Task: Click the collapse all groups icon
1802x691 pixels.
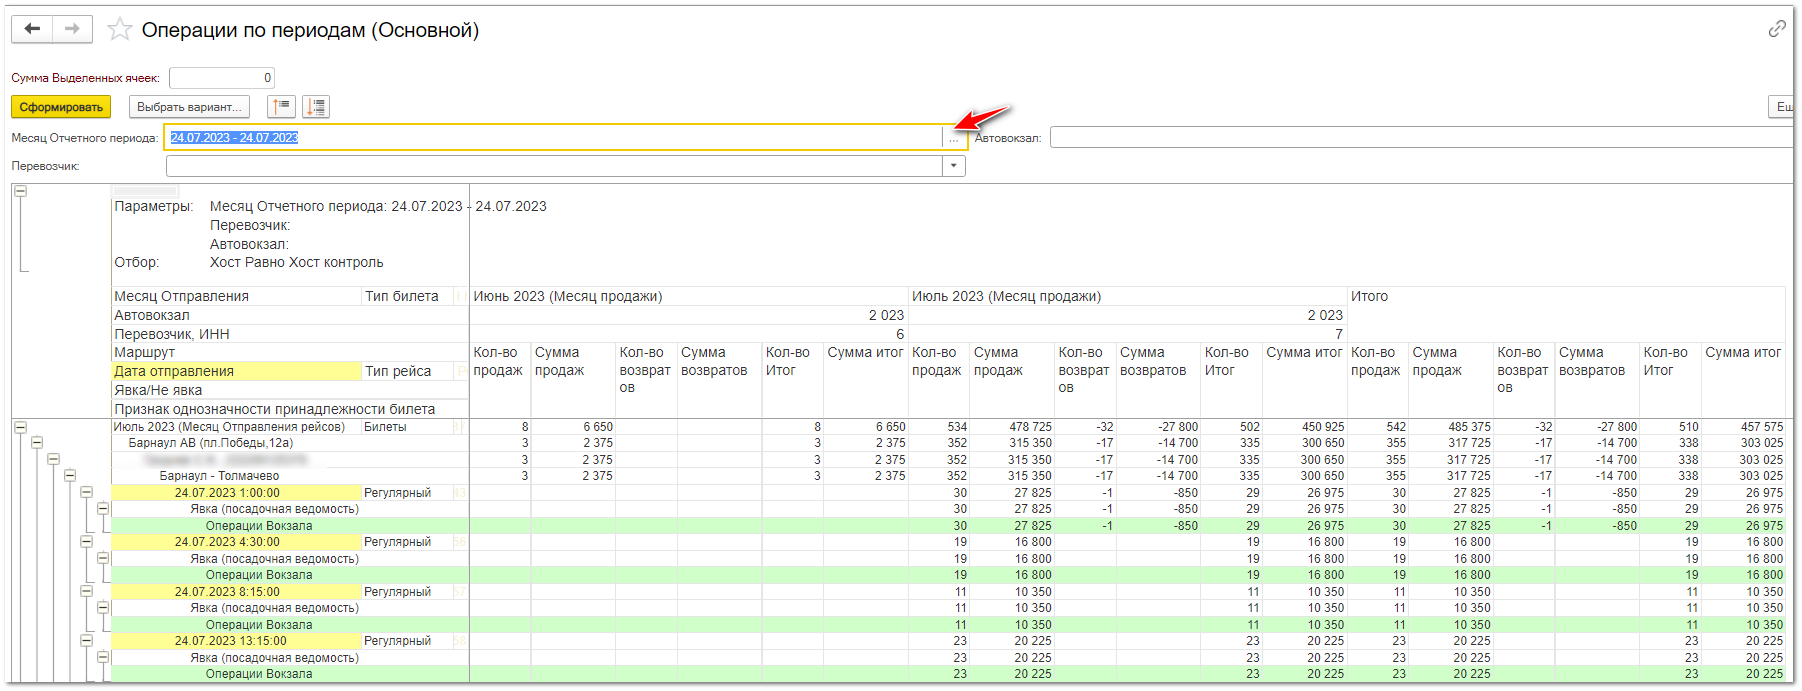Action: pyautogui.click(x=281, y=107)
